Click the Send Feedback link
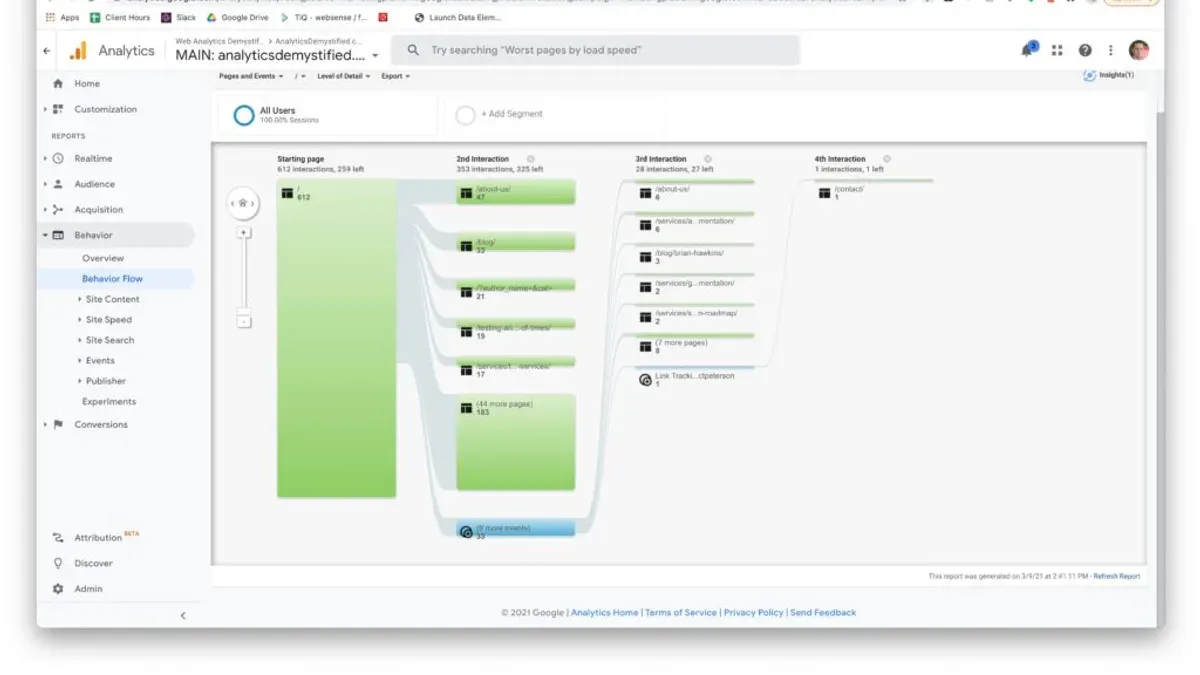This screenshot has width=1200, height=675. pyautogui.click(x=823, y=613)
